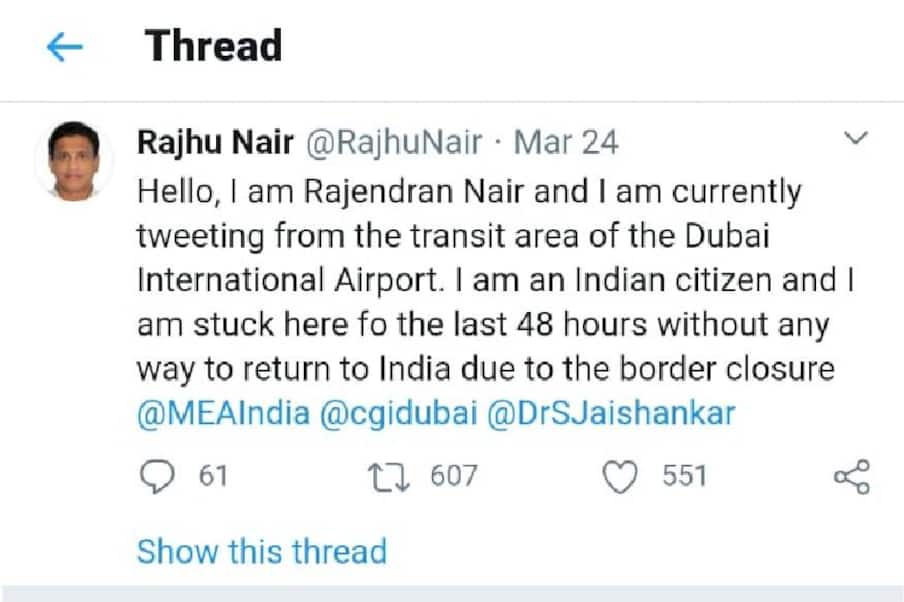Click the 551 likes count
The height and width of the screenshot is (602, 904).
tap(684, 476)
